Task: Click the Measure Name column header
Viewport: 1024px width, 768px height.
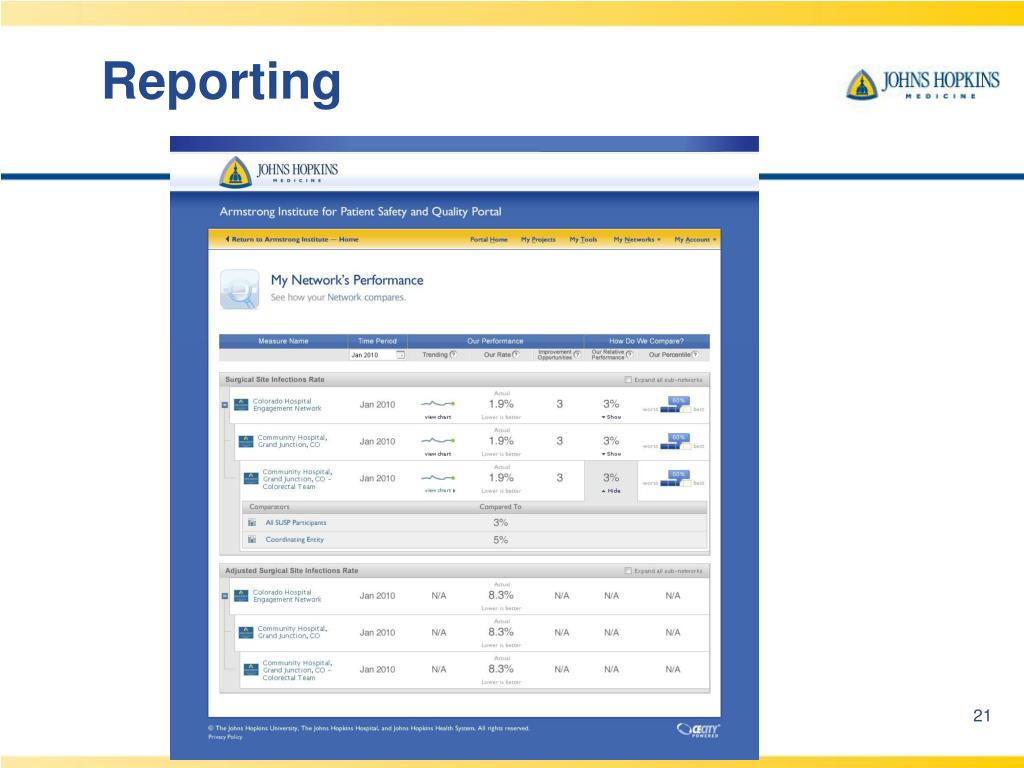Action: click(283, 341)
